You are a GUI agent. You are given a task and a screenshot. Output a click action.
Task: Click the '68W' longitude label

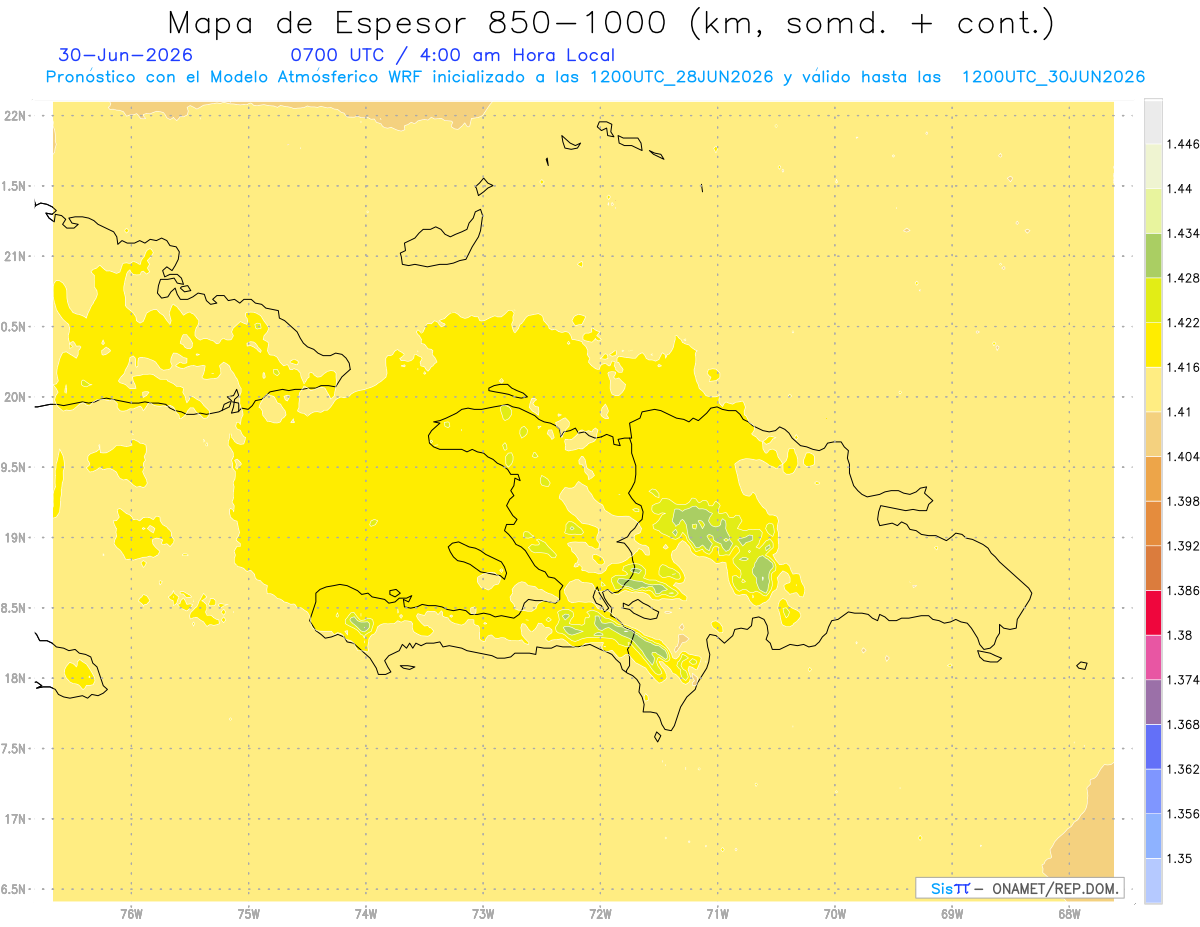pos(1069,914)
